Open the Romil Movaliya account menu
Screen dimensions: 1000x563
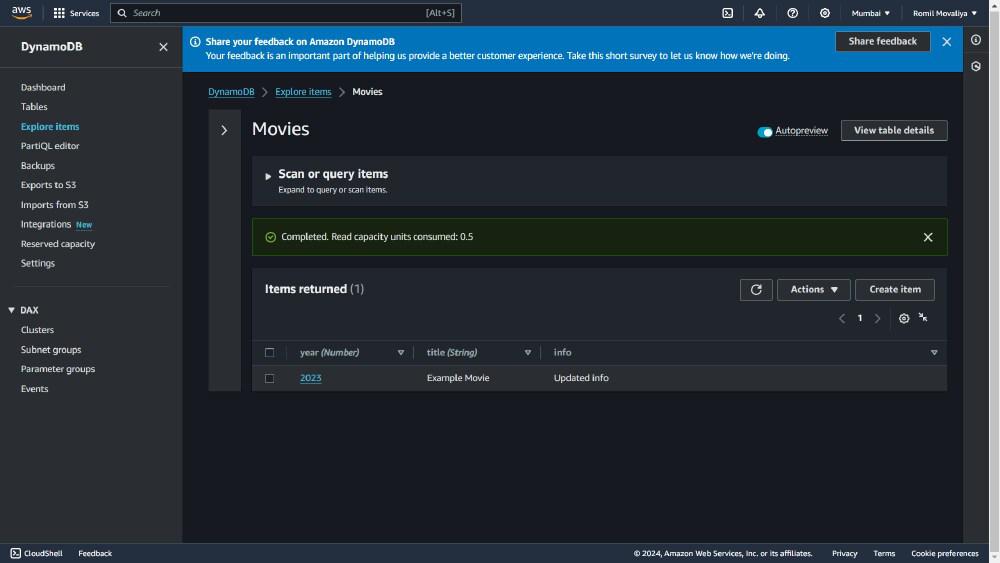tap(945, 13)
